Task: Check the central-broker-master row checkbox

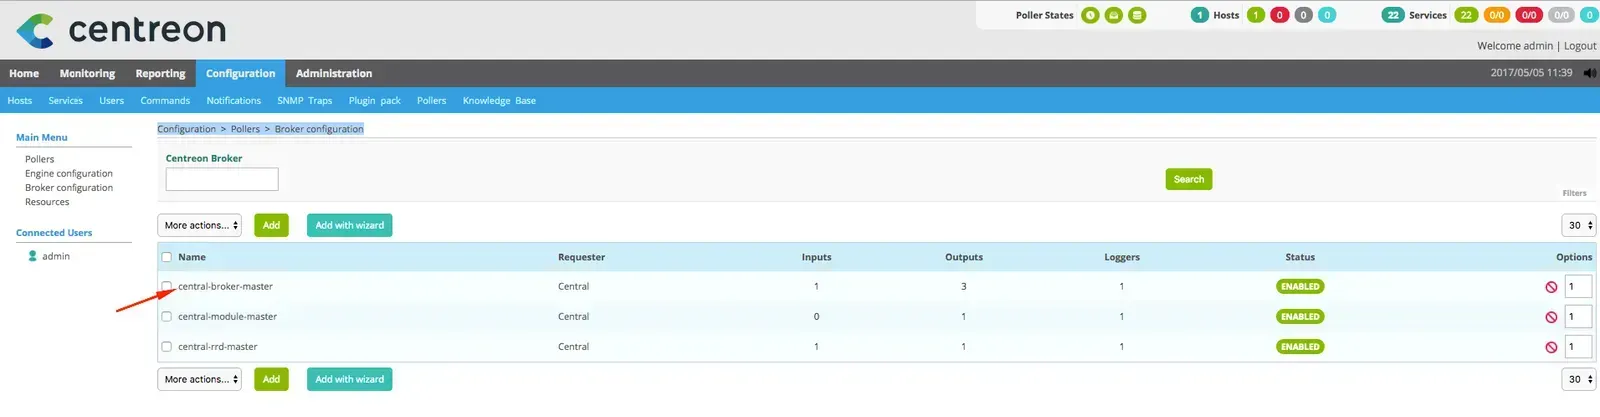Action: click(x=167, y=286)
